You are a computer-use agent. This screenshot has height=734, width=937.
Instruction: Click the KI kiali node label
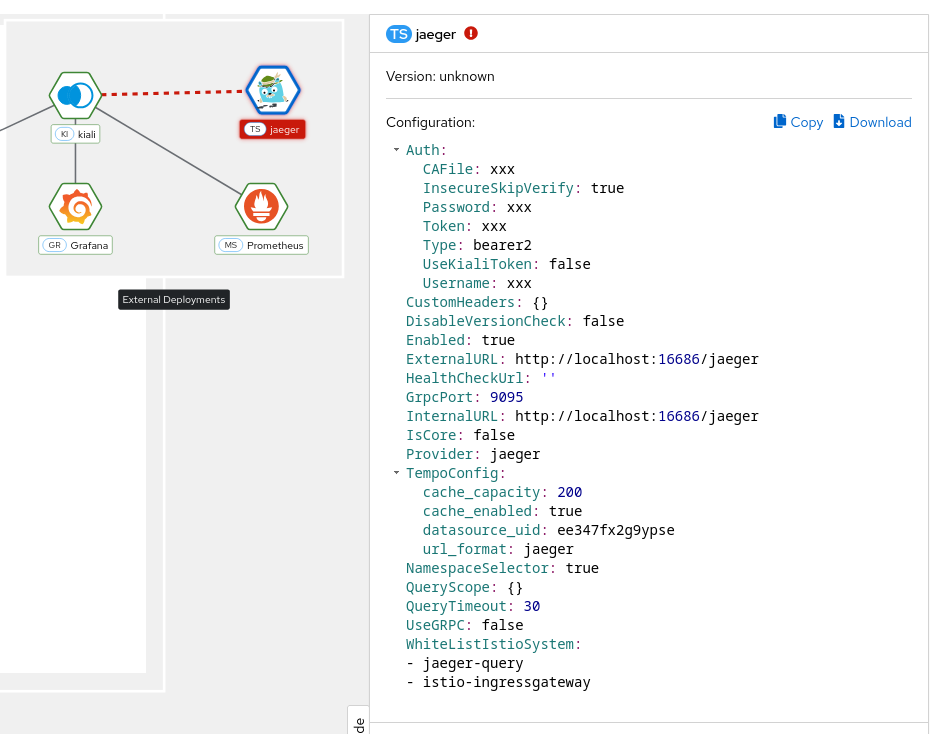[76, 134]
